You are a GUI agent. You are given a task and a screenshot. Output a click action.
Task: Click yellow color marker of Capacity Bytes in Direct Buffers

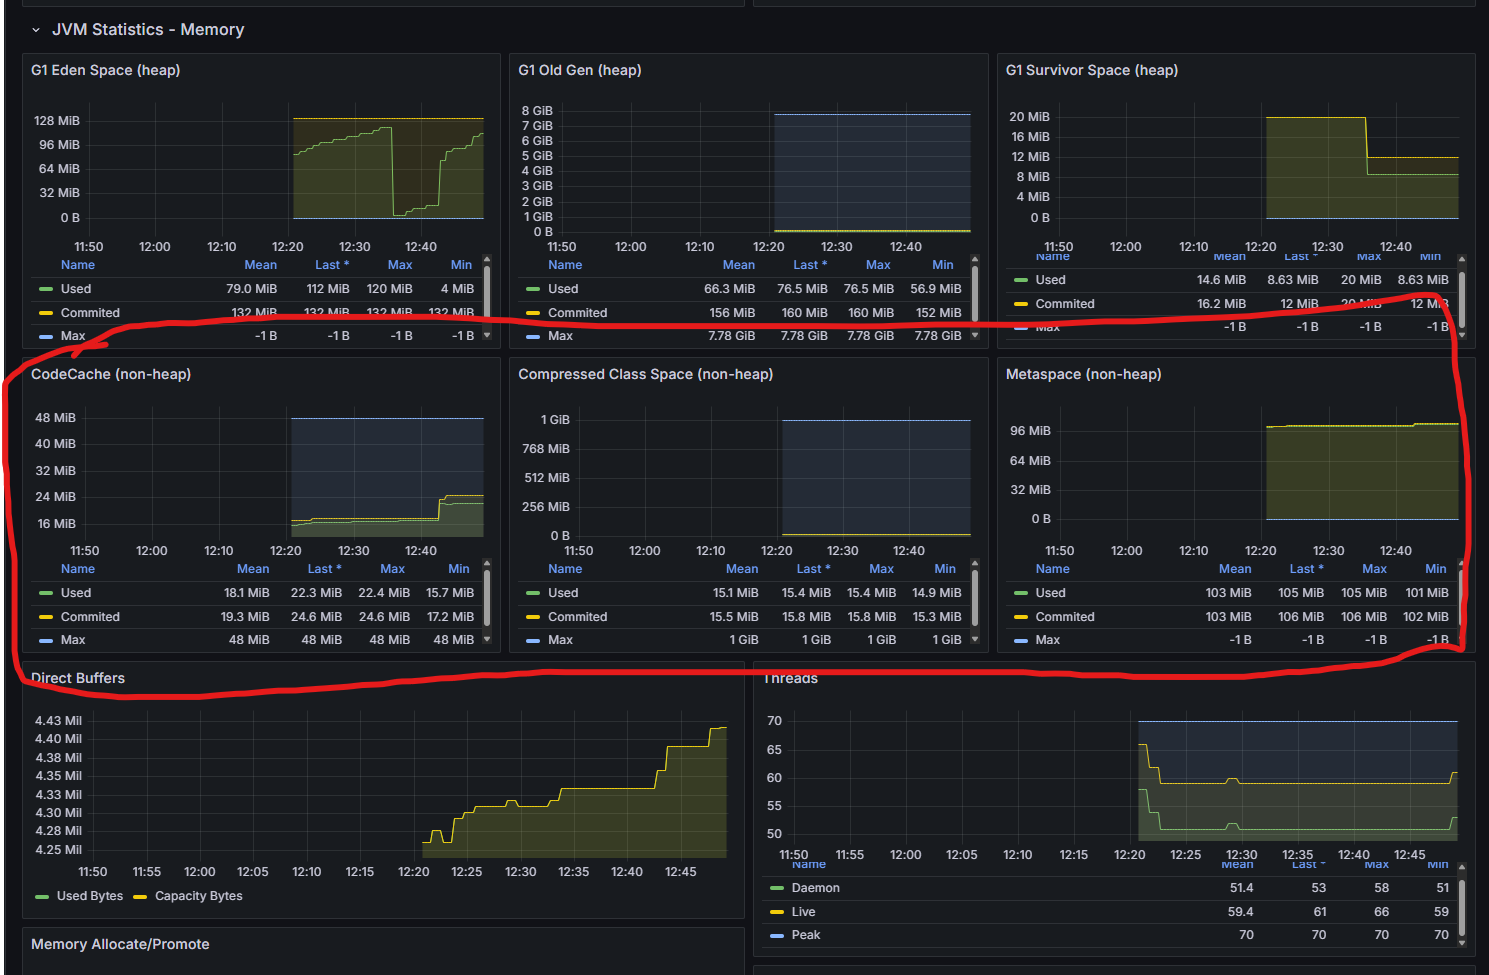[140, 896]
